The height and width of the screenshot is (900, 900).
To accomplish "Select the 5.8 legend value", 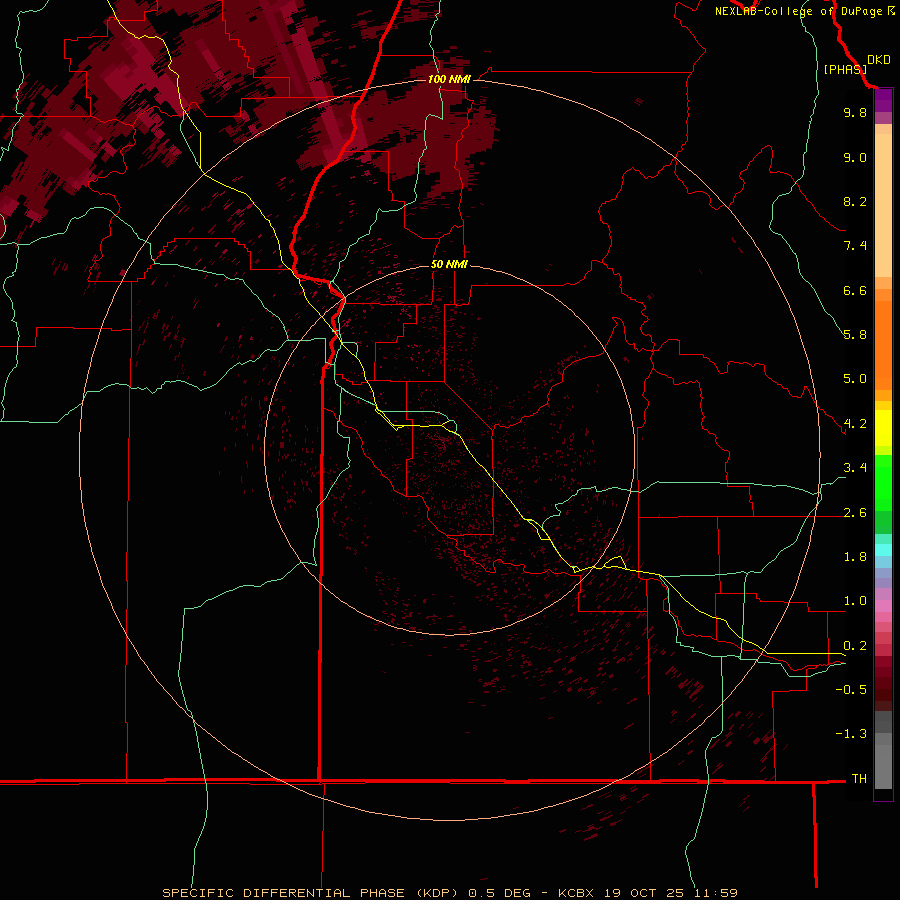I will click(855, 335).
